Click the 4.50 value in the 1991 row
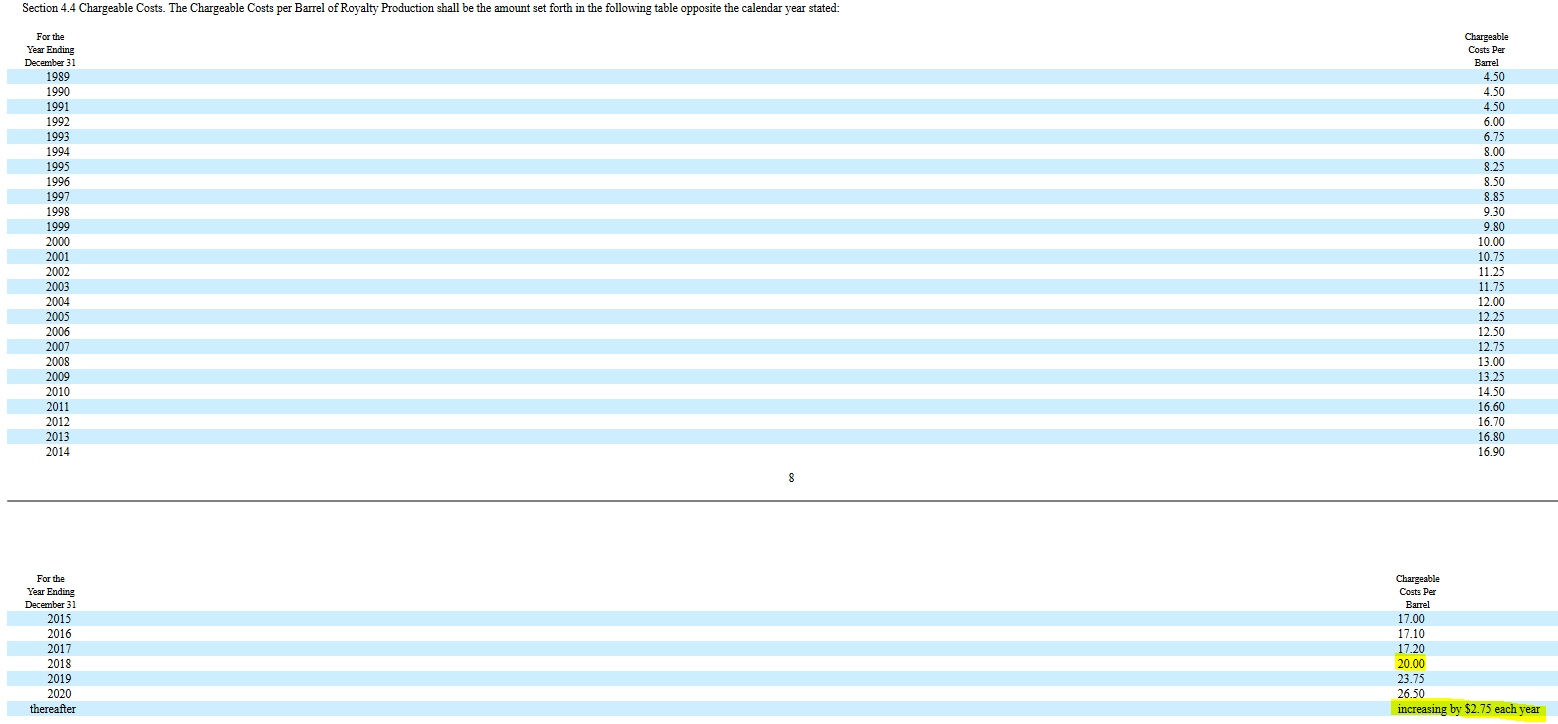The width and height of the screenshot is (1558, 724). click(x=1494, y=106)
